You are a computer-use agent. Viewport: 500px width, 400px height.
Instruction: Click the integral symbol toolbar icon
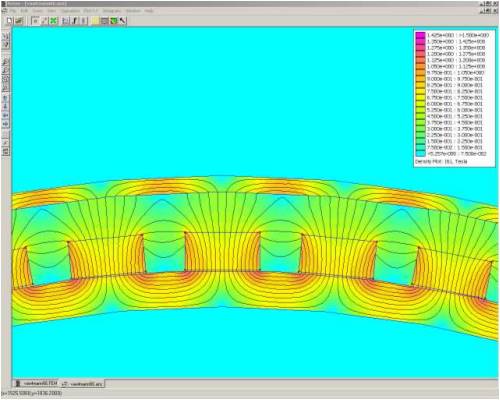pyautogui.click(x=74, y=21)
